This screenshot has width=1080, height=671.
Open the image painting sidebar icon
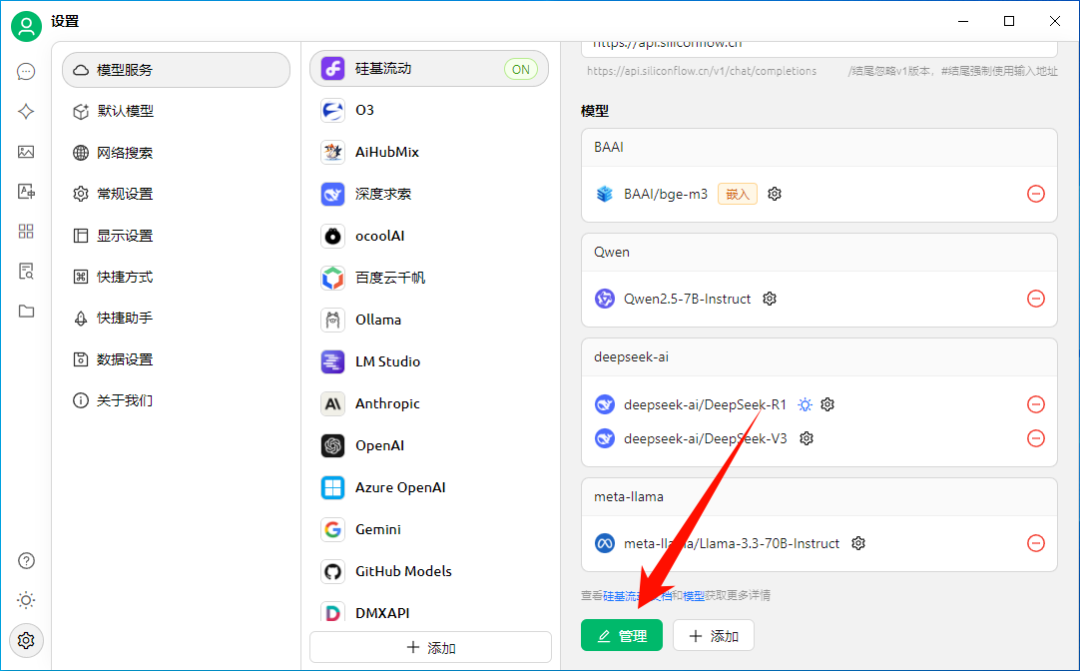click(26, 152)
